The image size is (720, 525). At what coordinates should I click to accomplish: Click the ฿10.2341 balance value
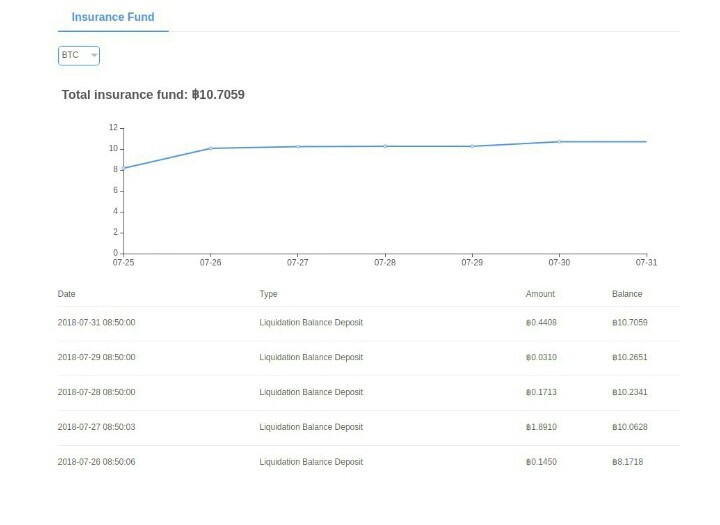pyautogui.click(x=630, y=392)
